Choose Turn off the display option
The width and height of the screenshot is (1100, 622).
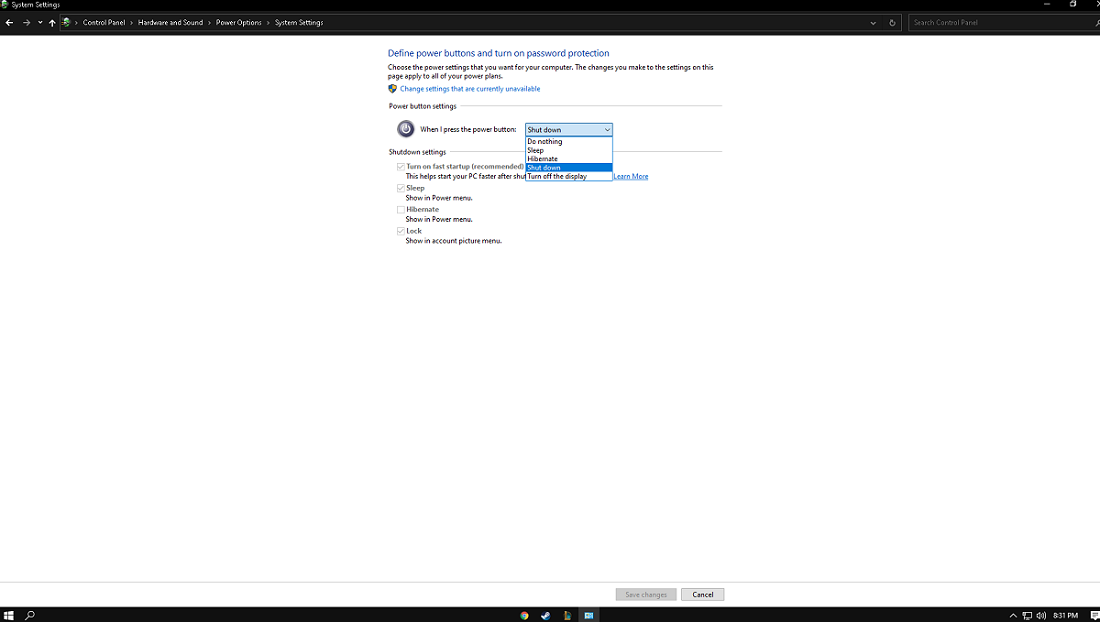click(557, 176)
